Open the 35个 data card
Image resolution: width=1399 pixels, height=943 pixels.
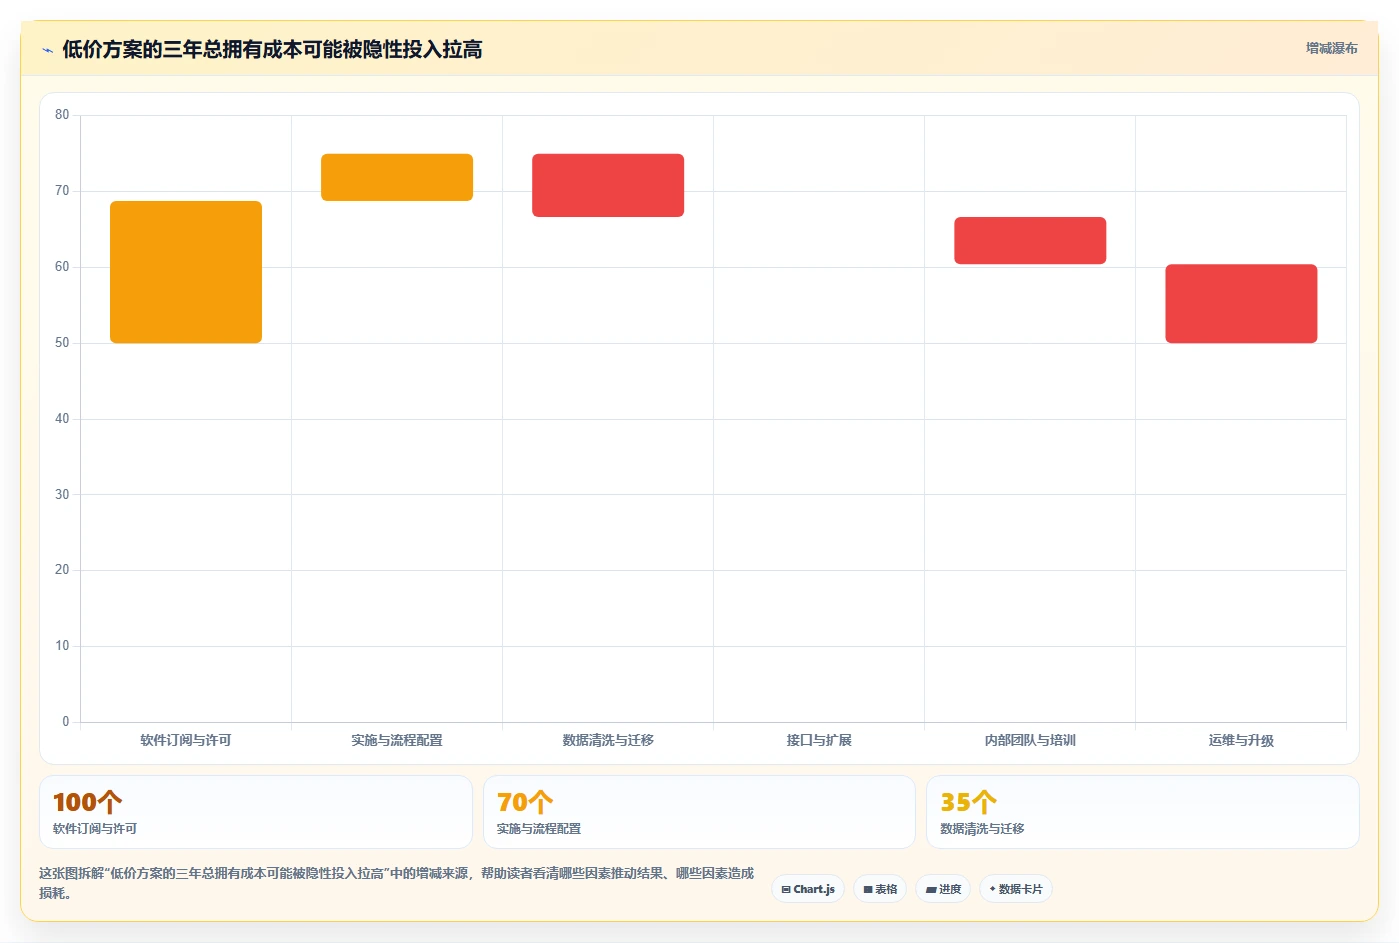click(x=1143, y=812)
